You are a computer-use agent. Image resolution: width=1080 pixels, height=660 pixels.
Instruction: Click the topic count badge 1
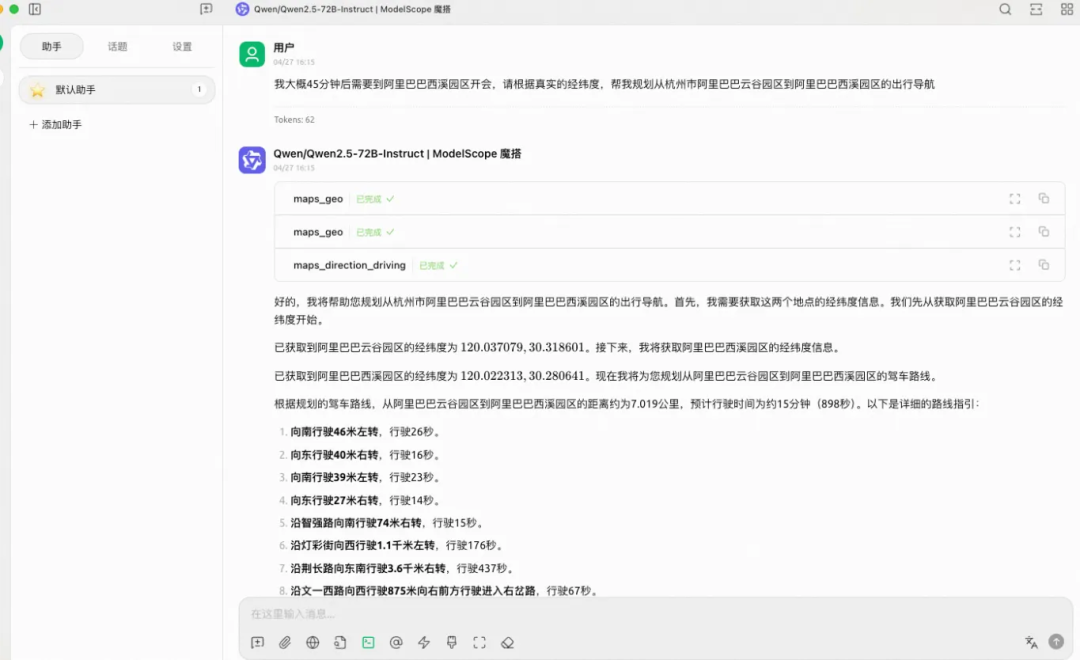coord(199,89)
